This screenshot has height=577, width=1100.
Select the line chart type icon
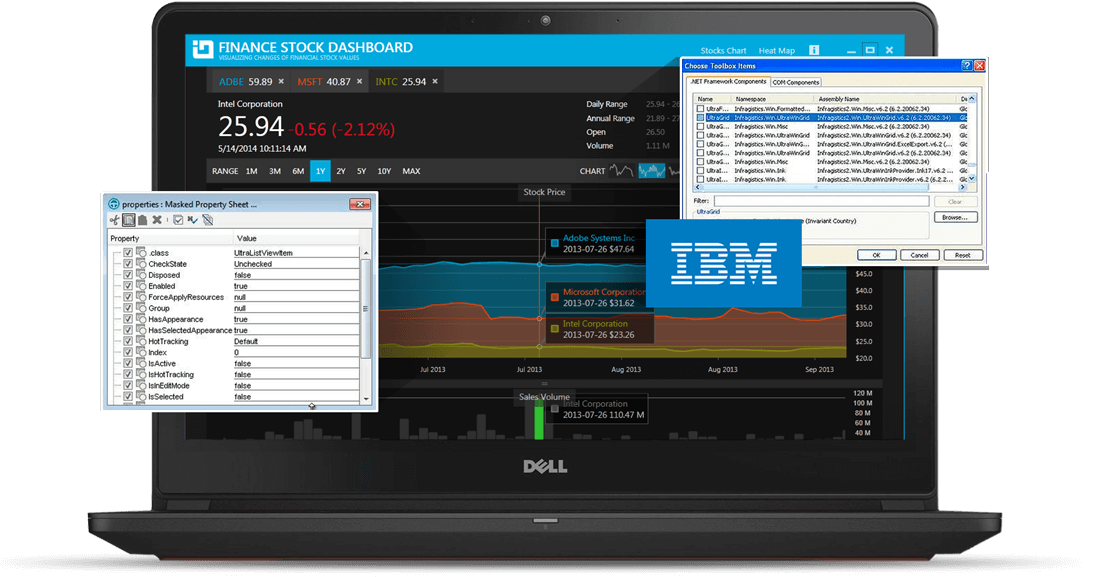coord(622,171)
